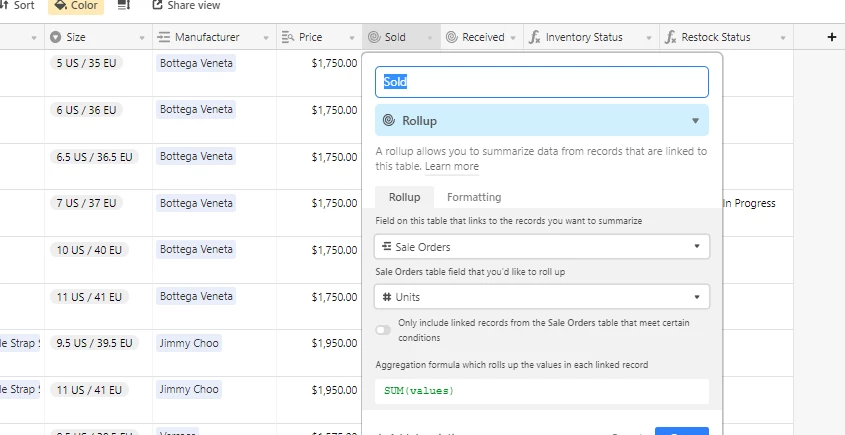The image size is (845, 435).
Task: Click the Units number hash icon
Action: [x=386, y=297]
